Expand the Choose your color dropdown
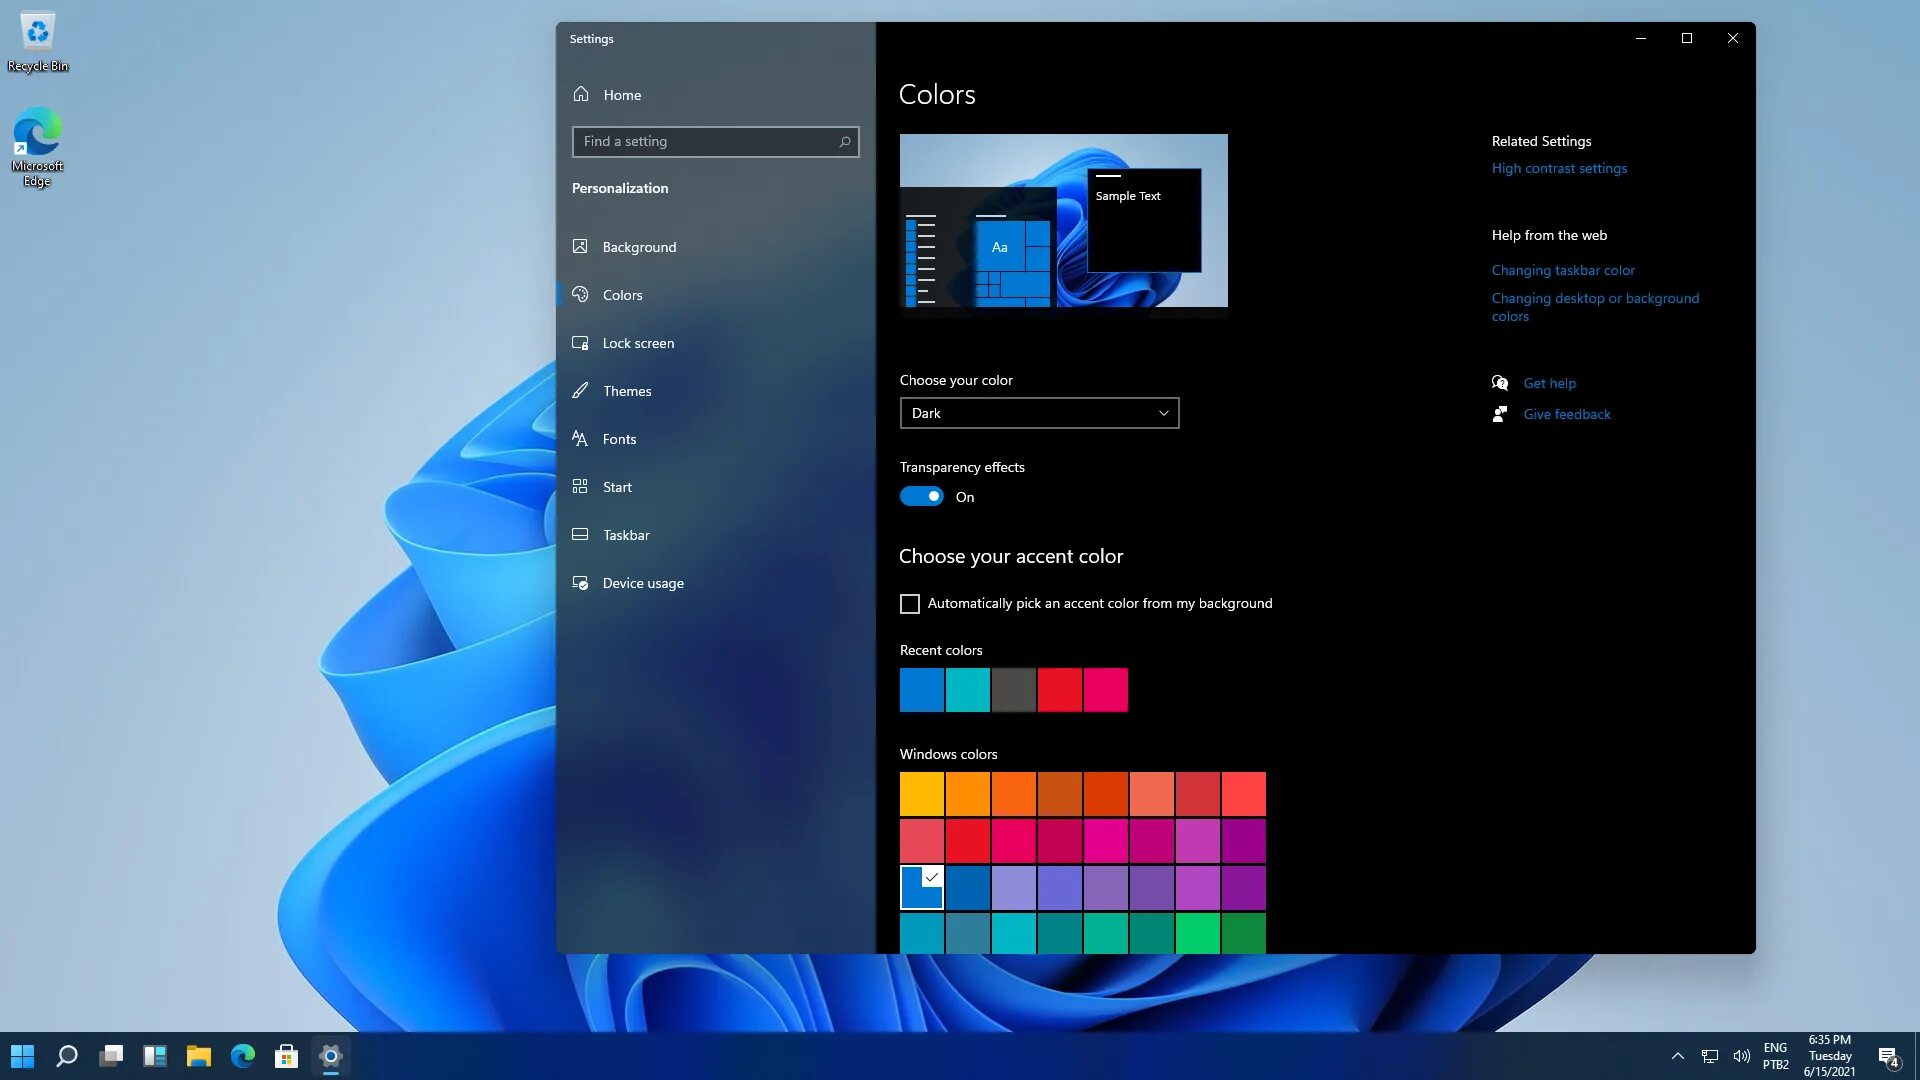This screenshot has width=1920, height=1080. pyautogui.click(x=1038, y=413)
